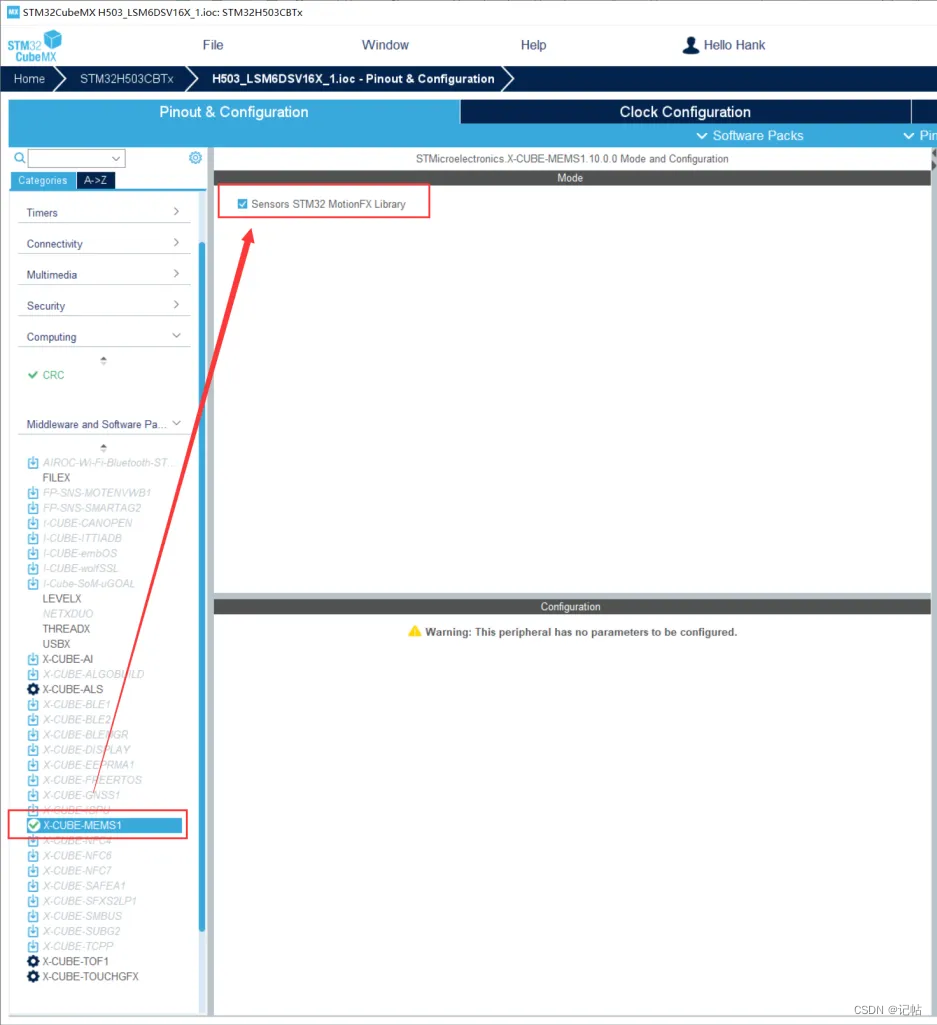Switch to Pinout & Configuration tab
The height and width of the screenshot is (1025, 937).
click(233, 112)
